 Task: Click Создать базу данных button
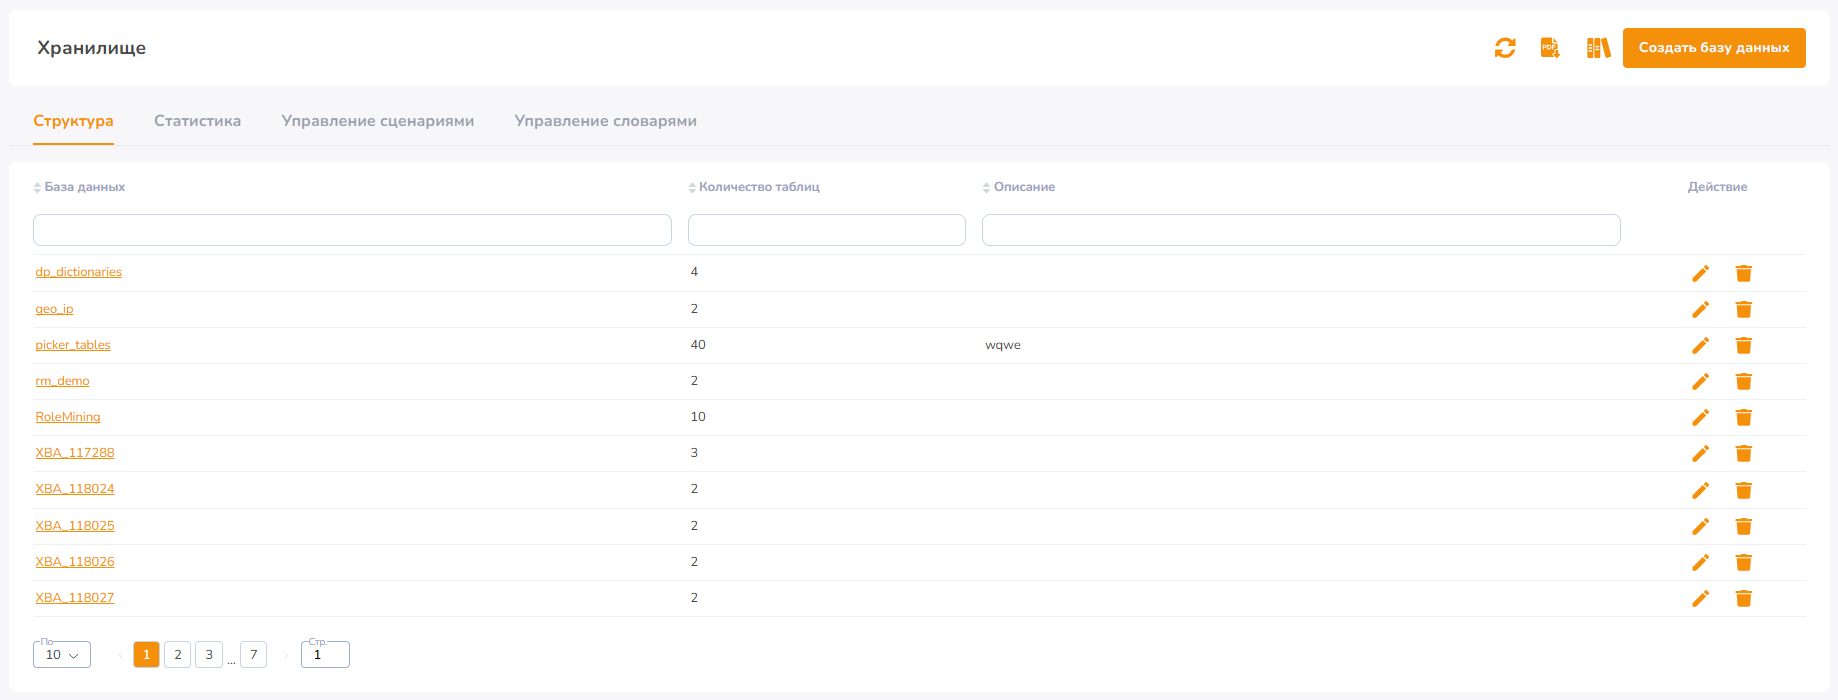click(1714, 48)
